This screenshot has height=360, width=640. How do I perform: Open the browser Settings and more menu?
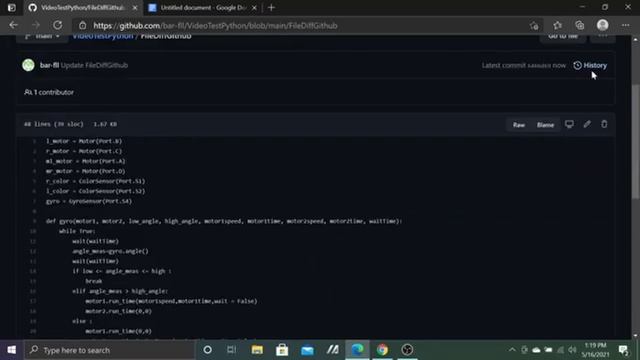[625, 26]
